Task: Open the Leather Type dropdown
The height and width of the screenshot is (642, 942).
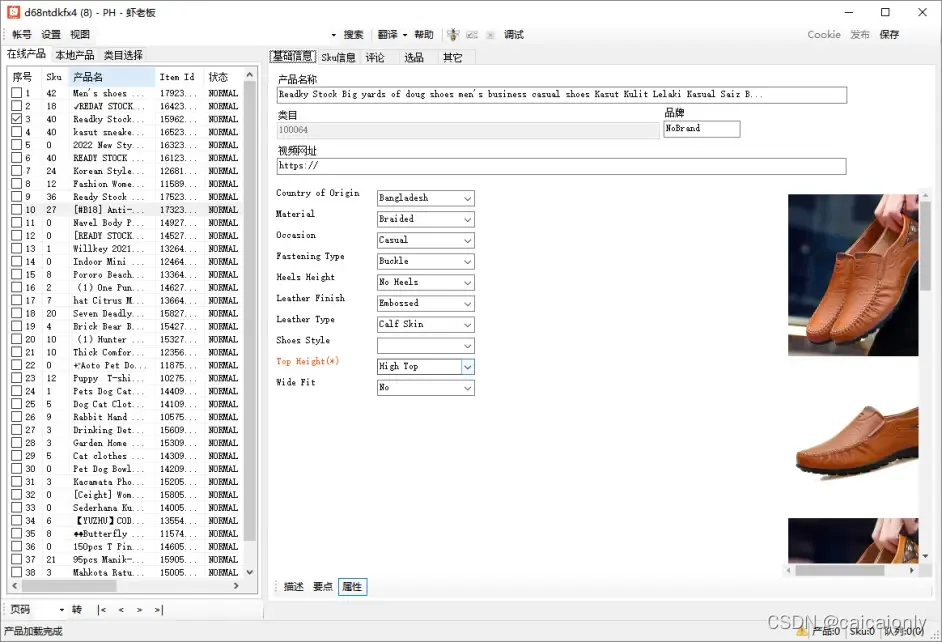Action: click(x=425, y=324)
